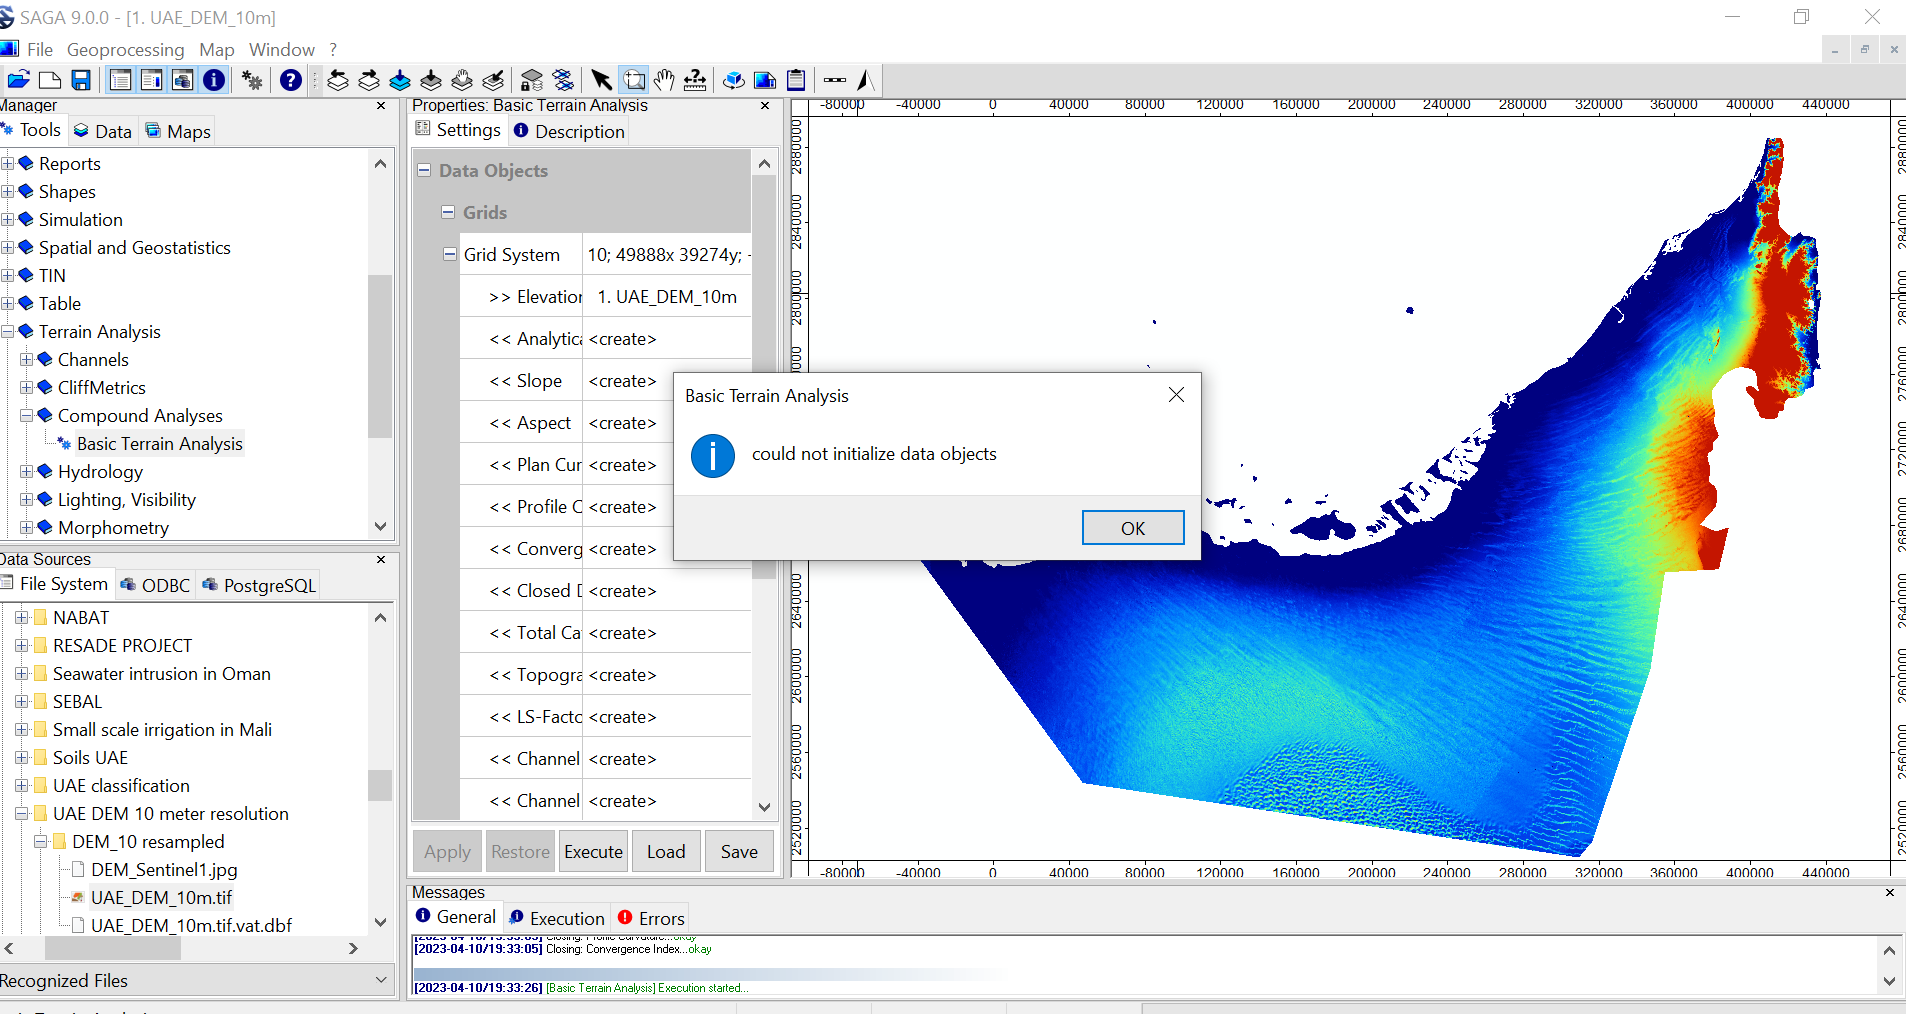This screenshot has height=1014, width=1906.
Task: Close the Basic Terrain Analysis dialog with X
Action: (1176, 395)
